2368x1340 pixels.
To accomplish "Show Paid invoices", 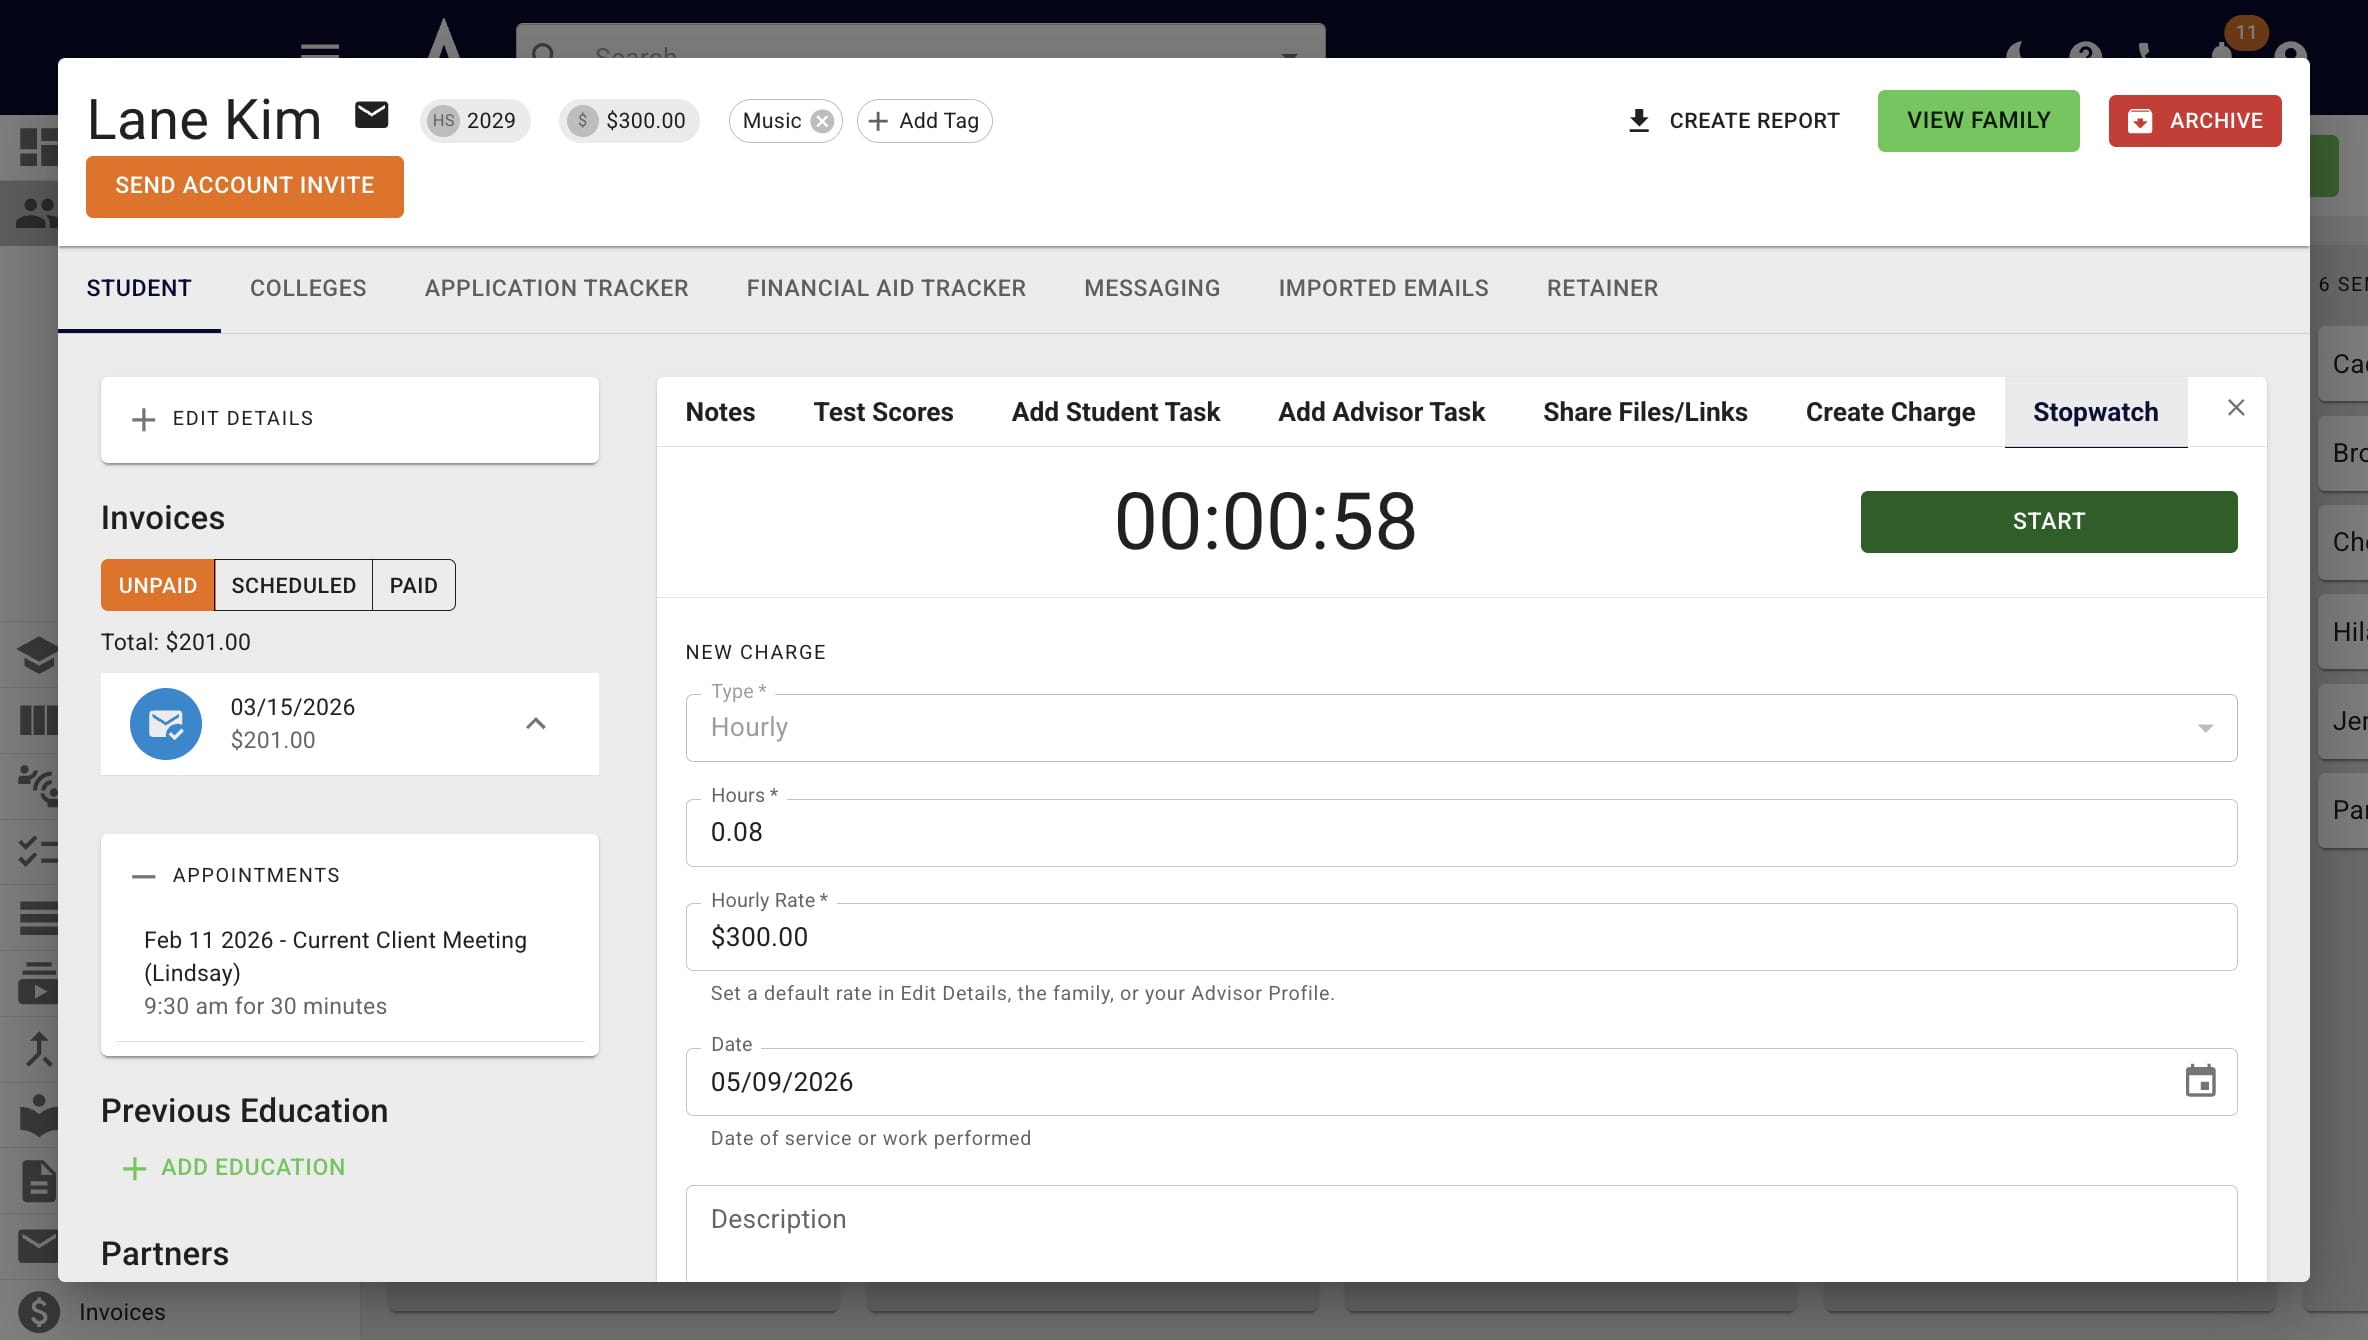I will 414,585.
